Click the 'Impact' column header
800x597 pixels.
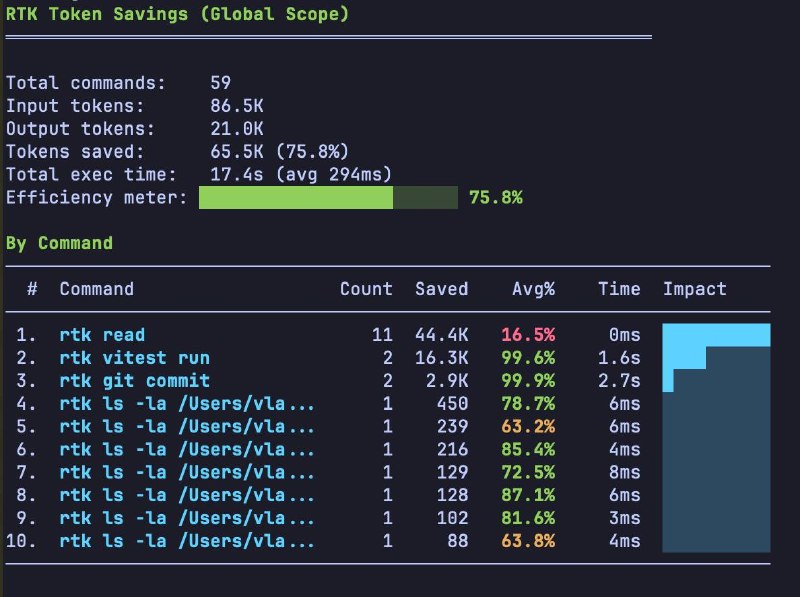click(x=695, y=289)
